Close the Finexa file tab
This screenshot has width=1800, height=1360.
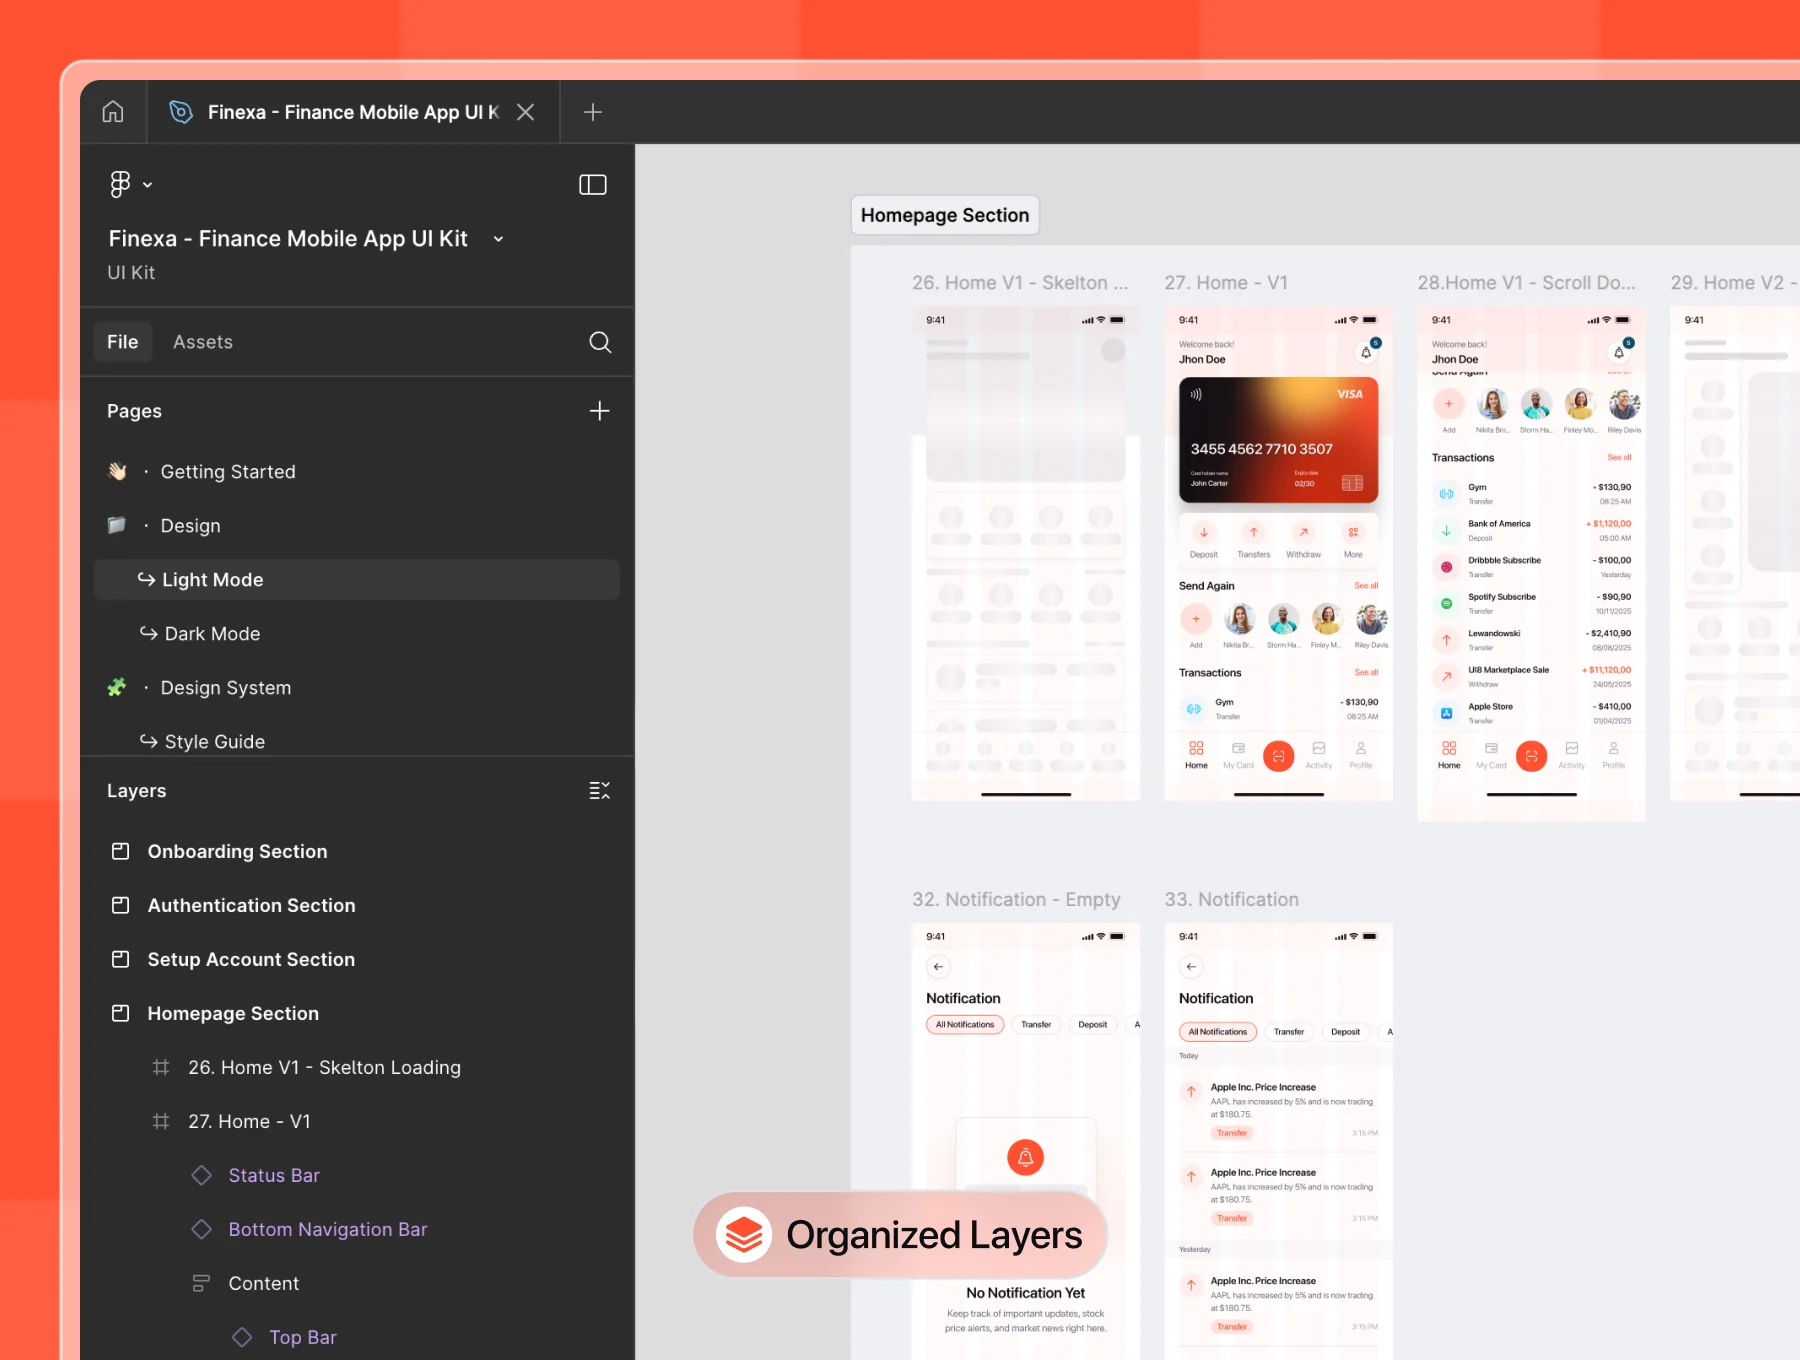(x=525, y=112)
